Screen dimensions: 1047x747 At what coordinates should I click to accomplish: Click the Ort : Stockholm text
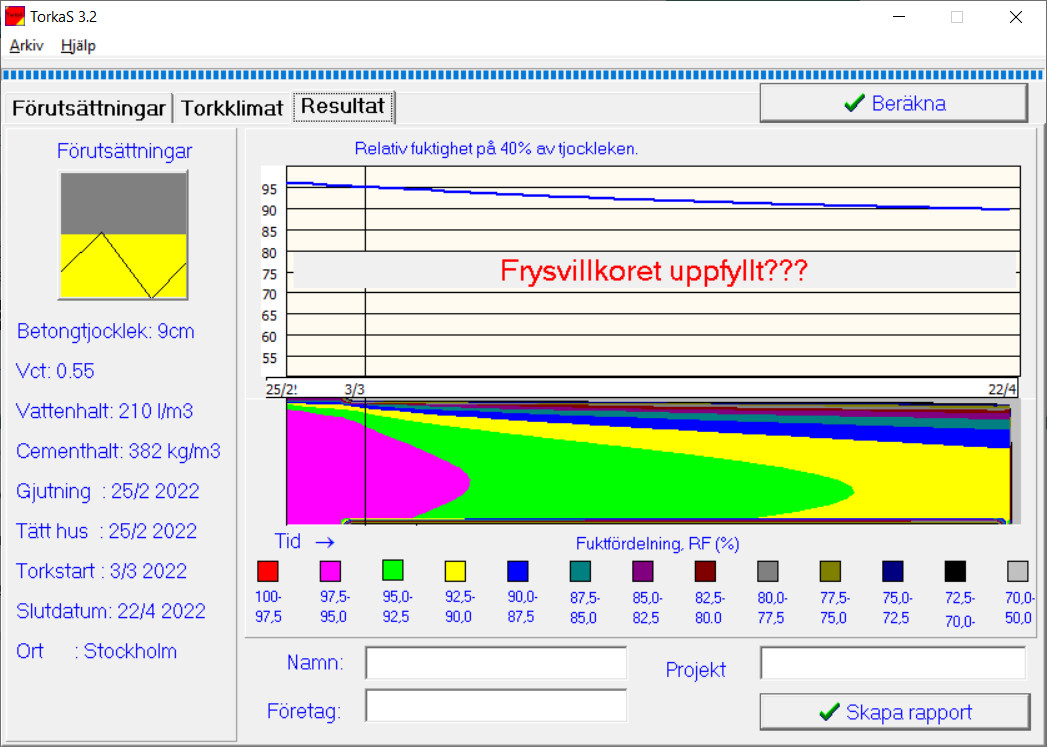pyautogui.click(x=97, y=652)
